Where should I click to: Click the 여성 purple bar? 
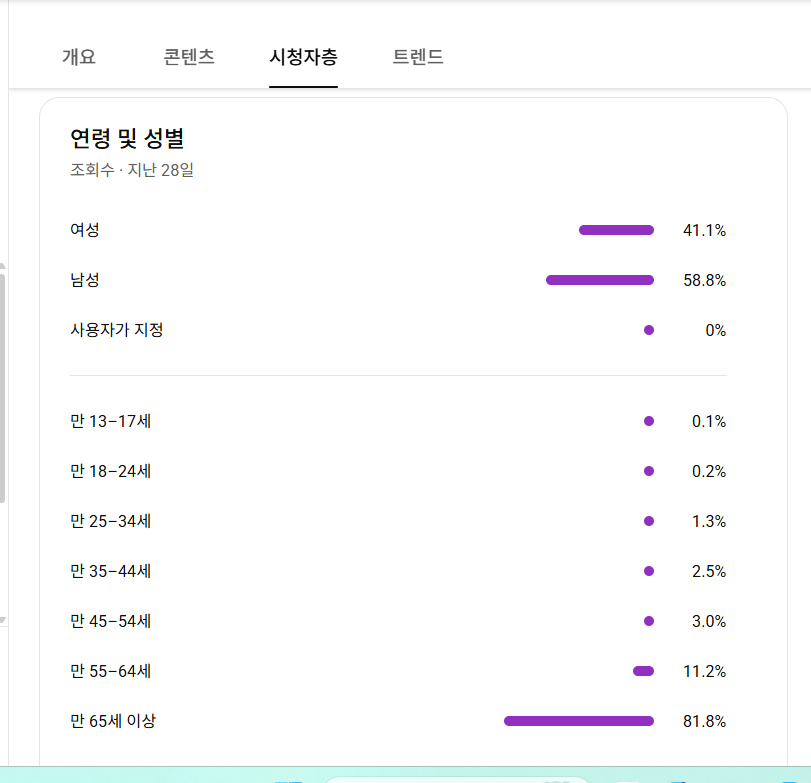pyautogui.click(x=616, y=230)
